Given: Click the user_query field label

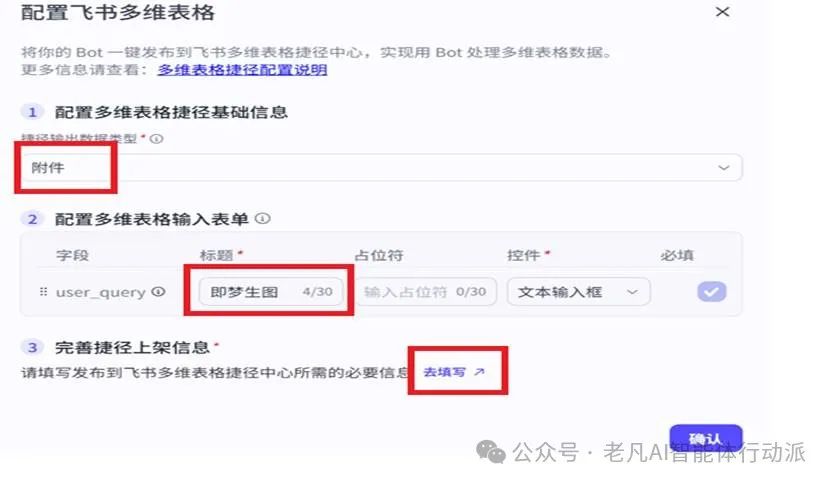Looking at the screenshot, I should (100, 292).
